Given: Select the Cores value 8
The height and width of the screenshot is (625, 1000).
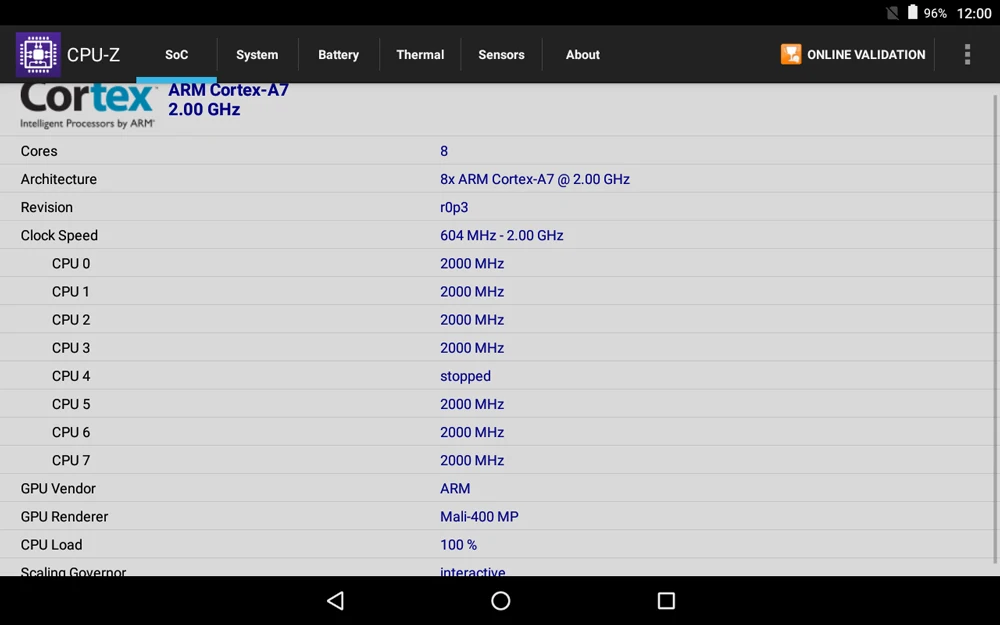Looking at the screenshot, I should click(444, 151).
